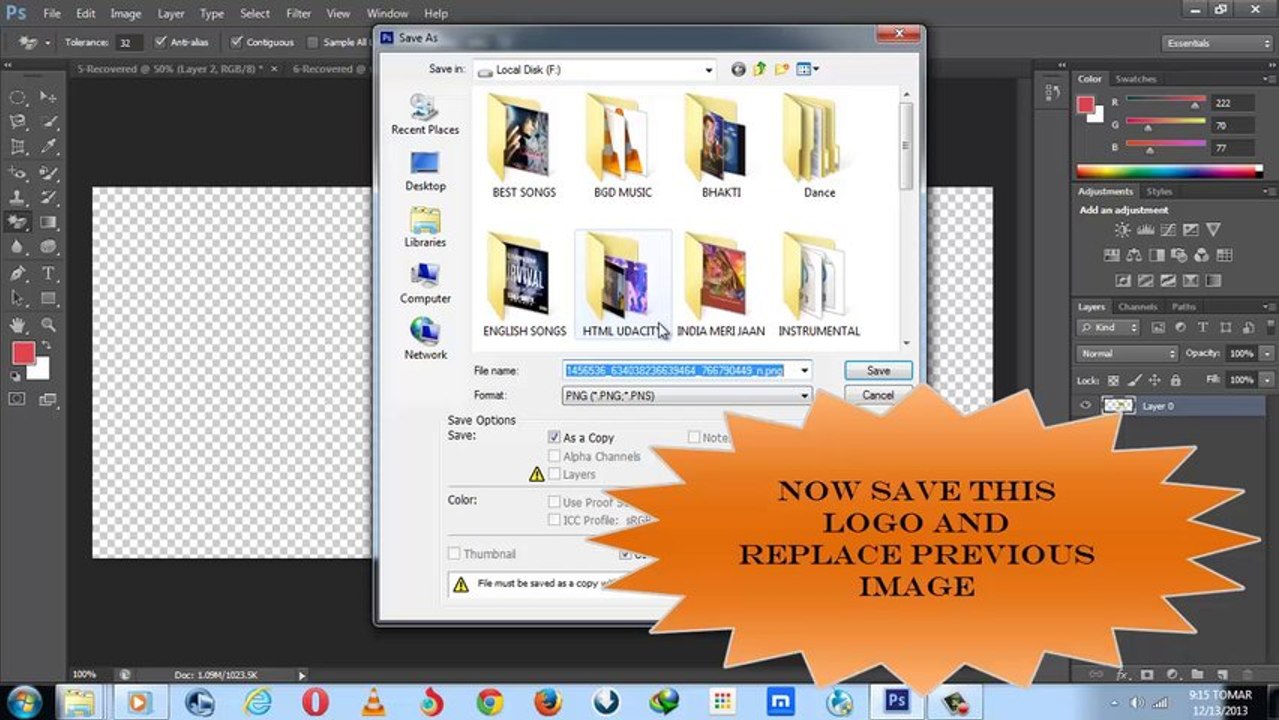Viewport: 1279px width, 720px height.
Task: Click the Save button
Action: (x=878, y=370)
